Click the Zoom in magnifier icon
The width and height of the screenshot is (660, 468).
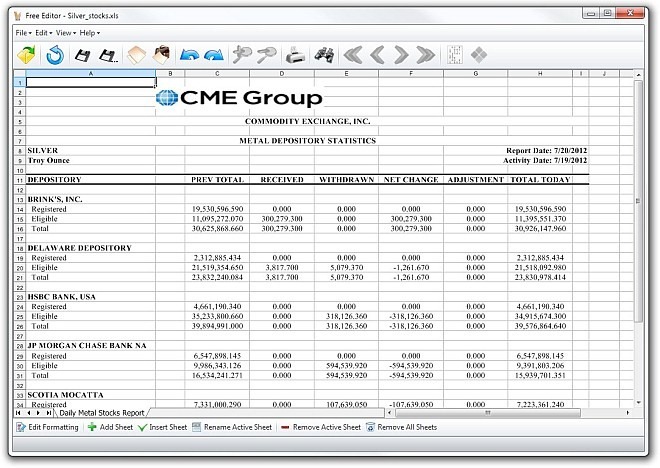242,55
